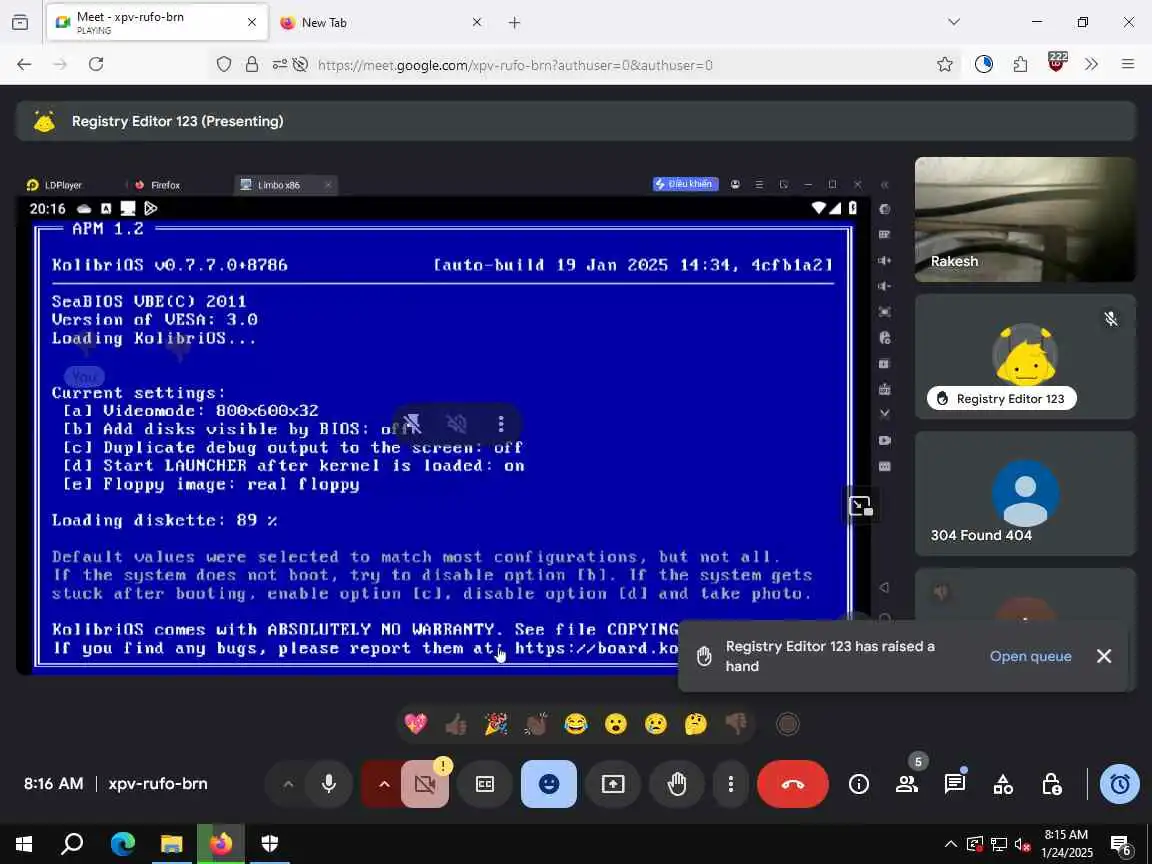The height and width of the screenshot is (864, 1152).
Task: Open the Activities panel
Action: (x=1003, y=784)
